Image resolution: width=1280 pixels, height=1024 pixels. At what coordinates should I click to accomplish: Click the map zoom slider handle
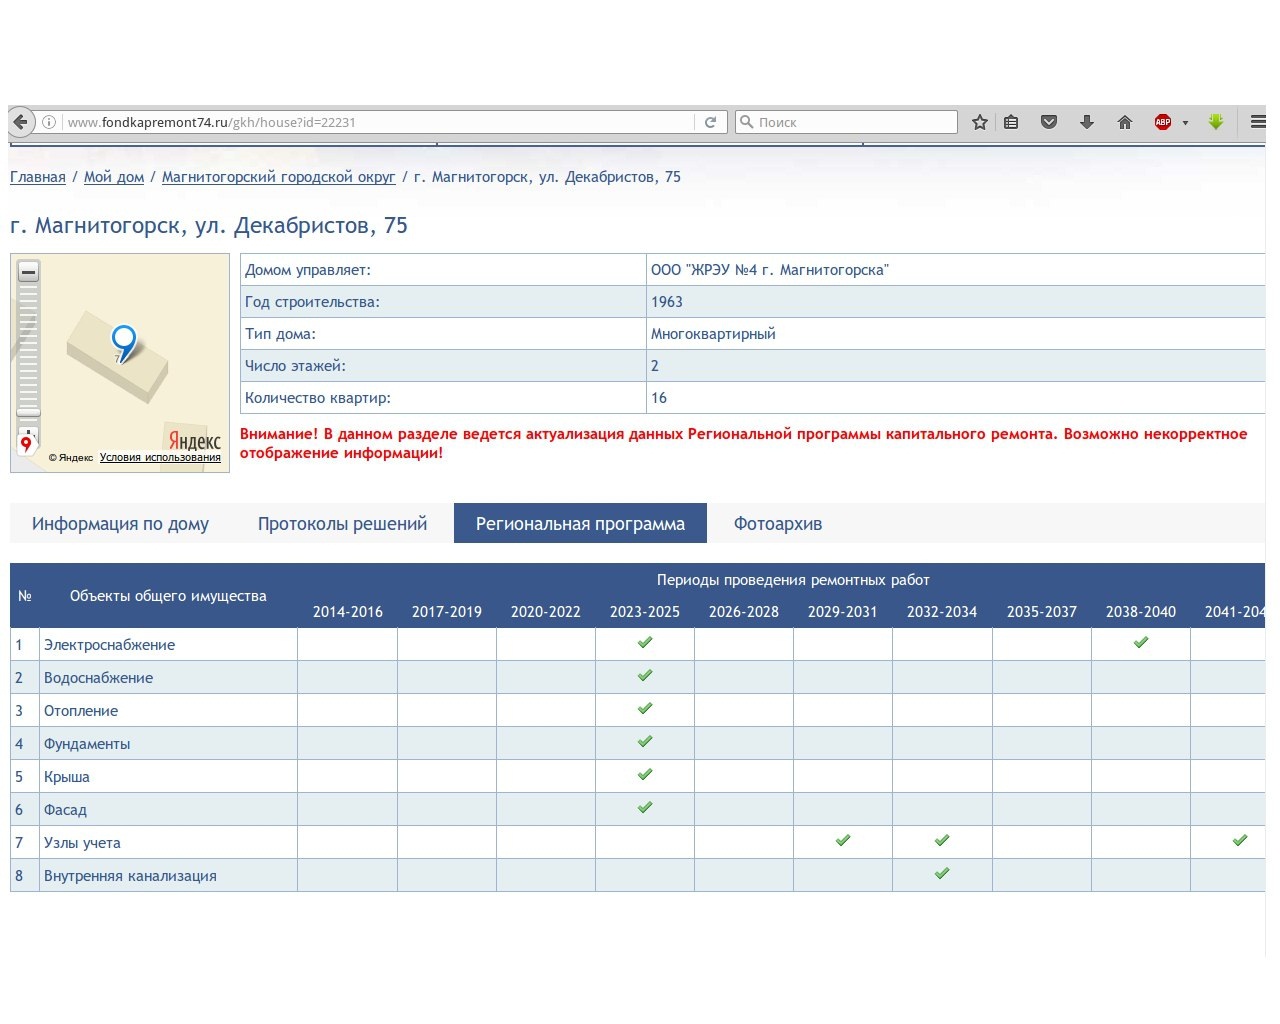28,412
